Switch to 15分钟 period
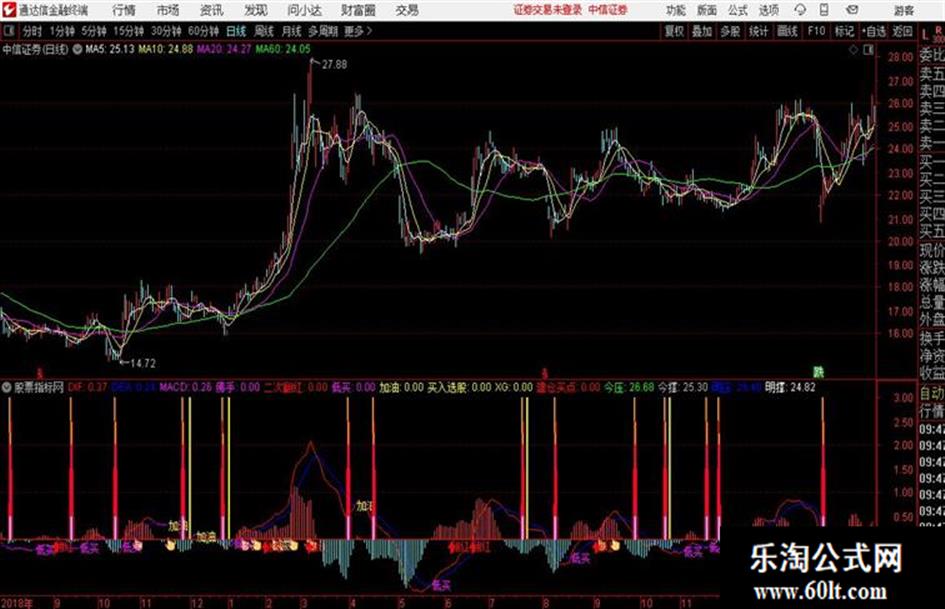The height and width of the screenshot is (609, 945). tap(129, 31)
